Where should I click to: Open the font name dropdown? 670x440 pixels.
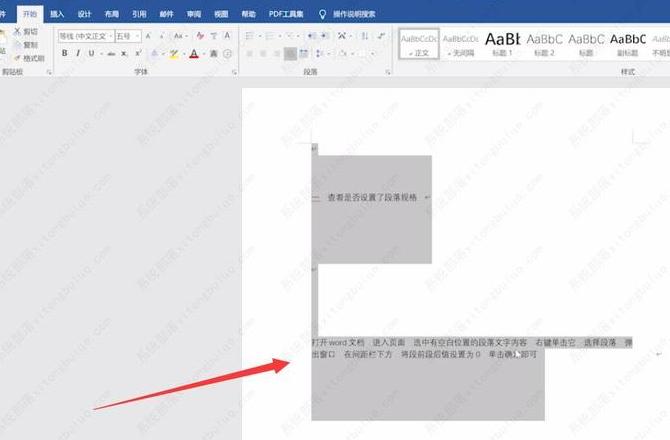111,36
